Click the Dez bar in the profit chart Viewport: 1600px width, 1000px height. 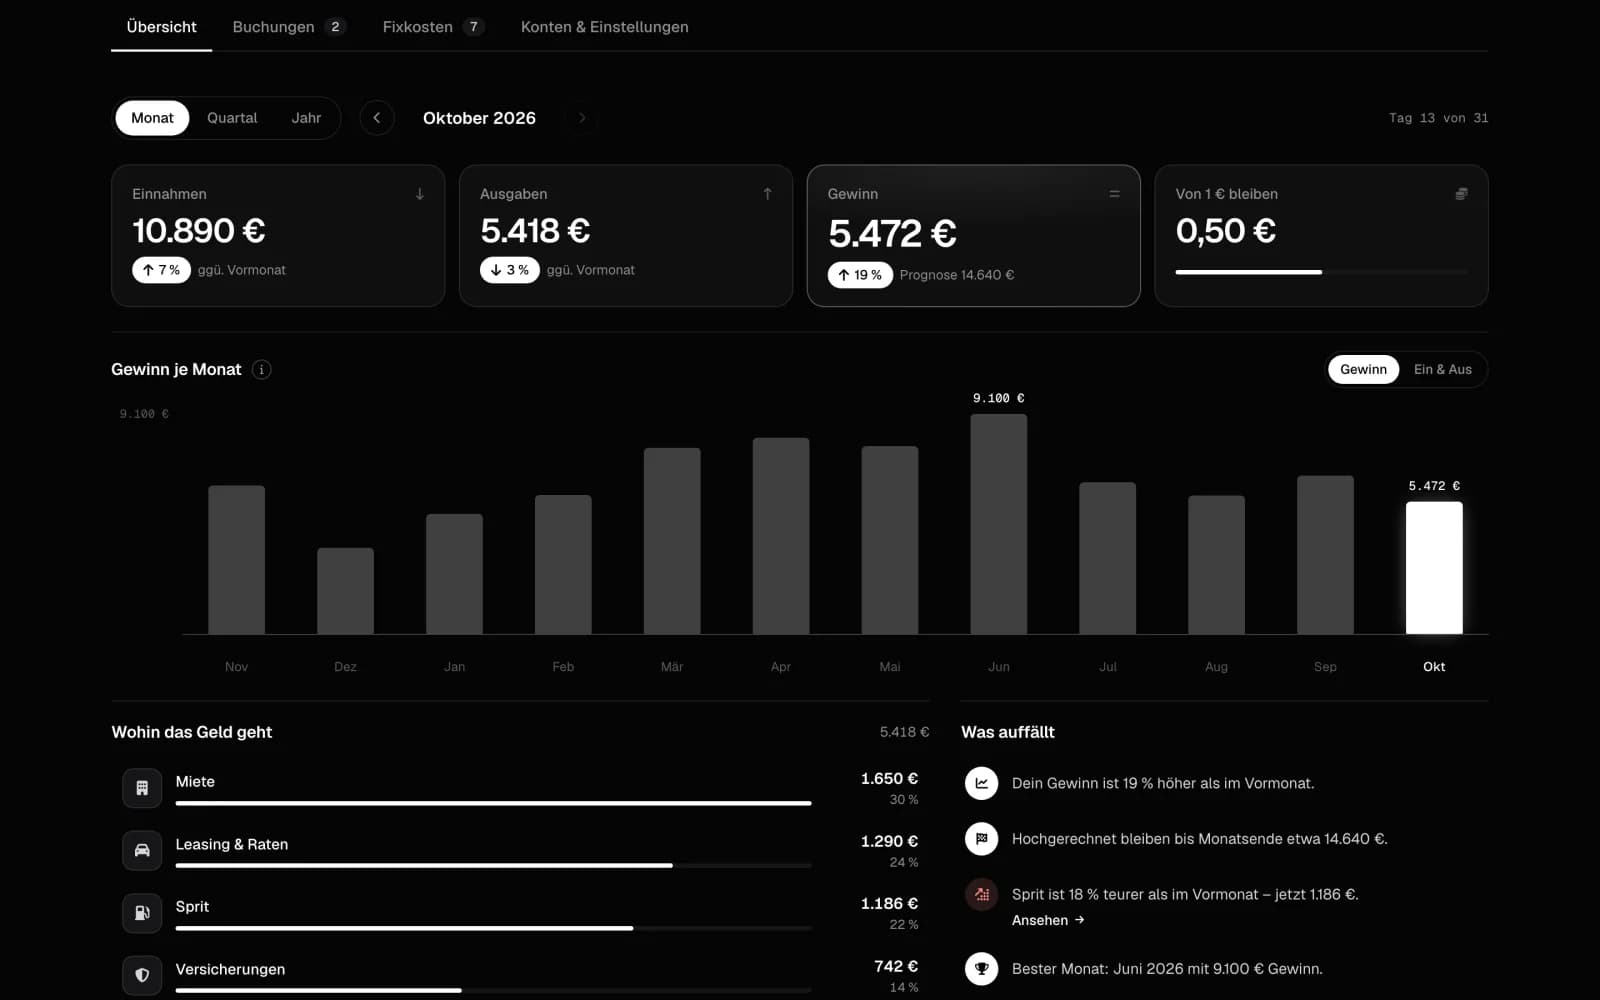click(x=345, y=591)
